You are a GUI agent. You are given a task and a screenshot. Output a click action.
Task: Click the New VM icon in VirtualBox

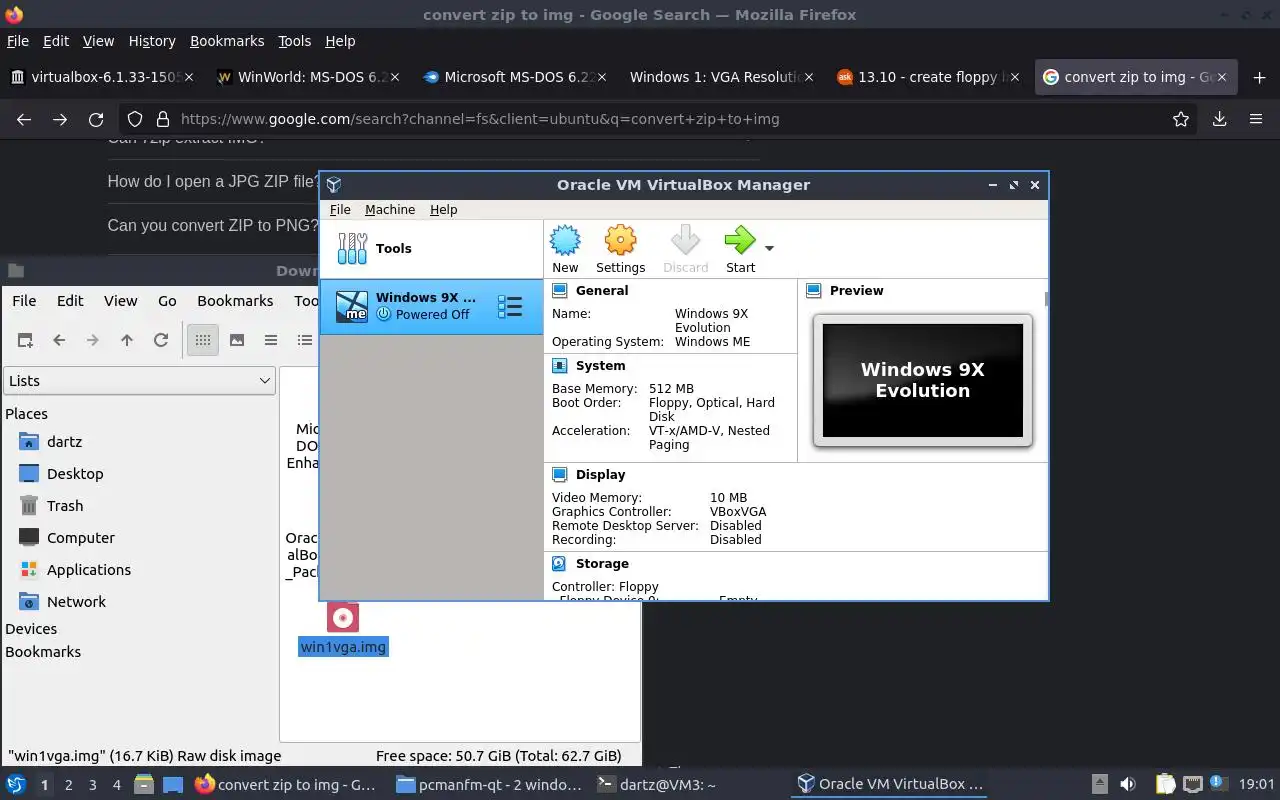pyautogui.click(x=565, y=241)
